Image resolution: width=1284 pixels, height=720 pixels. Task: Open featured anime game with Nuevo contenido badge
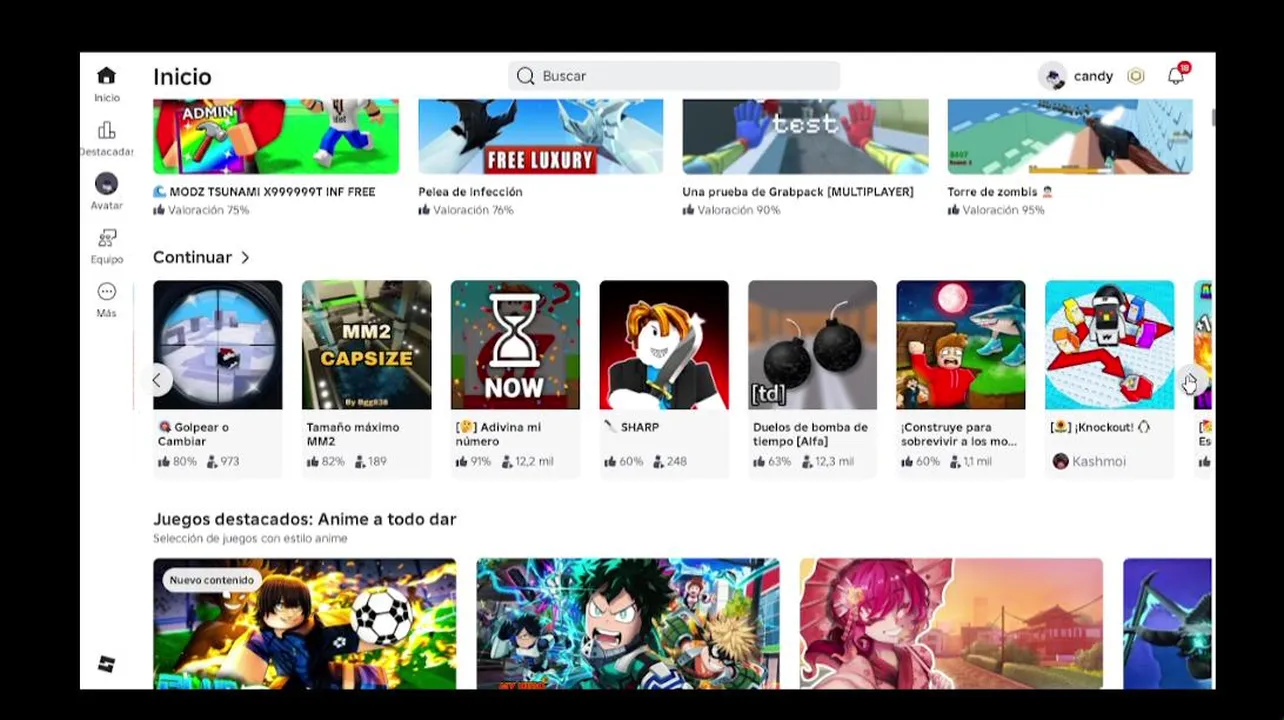click(304, 624)
